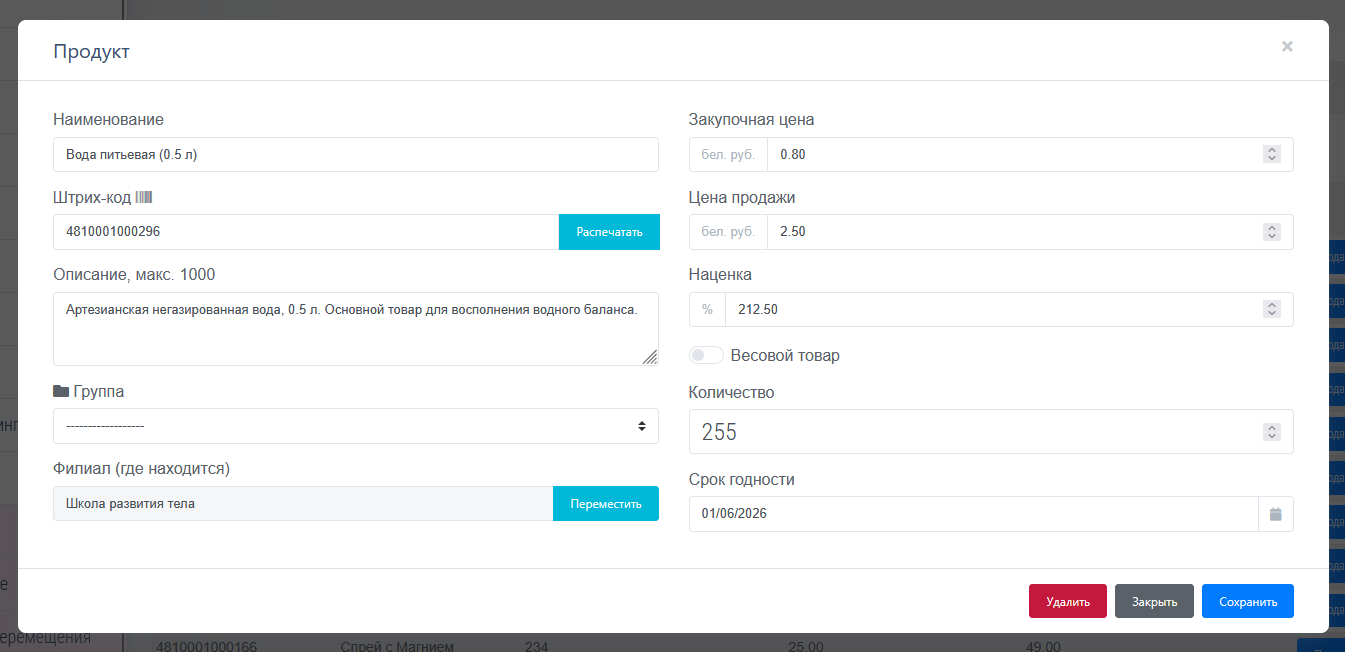Click the Наименование text field
The width and height of the screenshot is (1345, 652).
pos(355,155)
